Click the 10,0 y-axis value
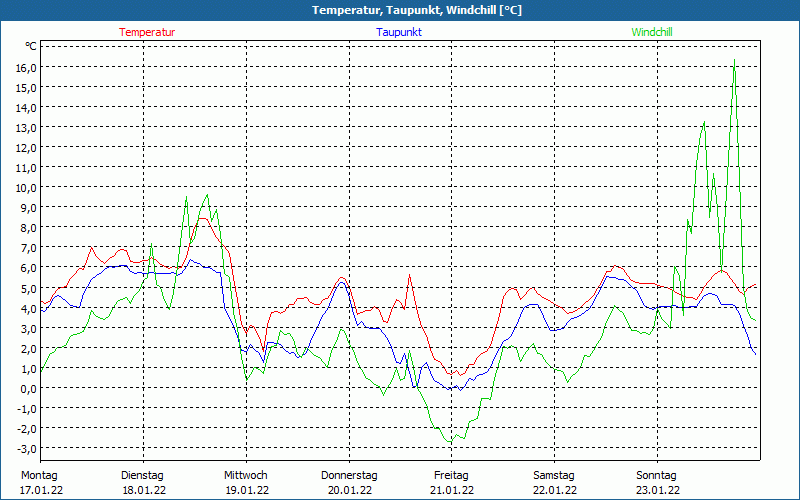The image size is (800, 500). click(26, 187)
